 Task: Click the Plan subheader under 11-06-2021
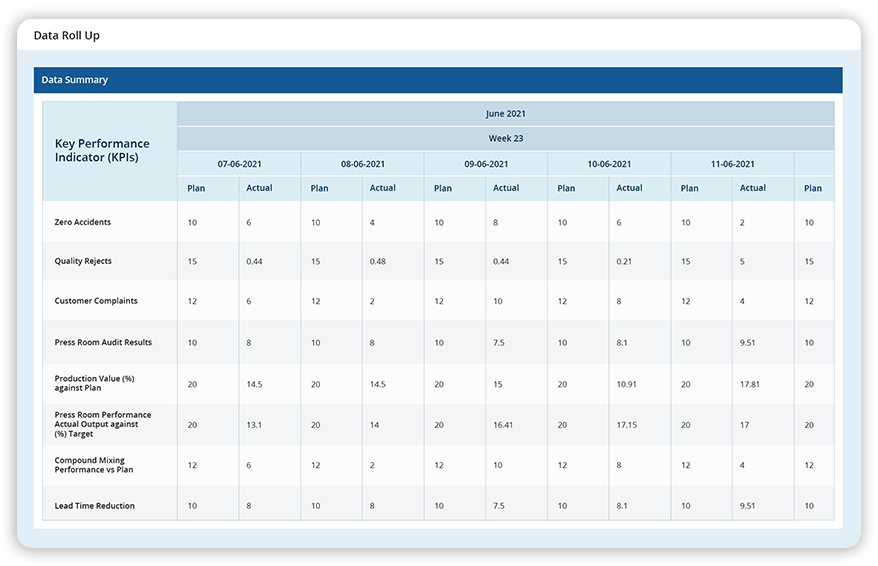pos(689,188)
